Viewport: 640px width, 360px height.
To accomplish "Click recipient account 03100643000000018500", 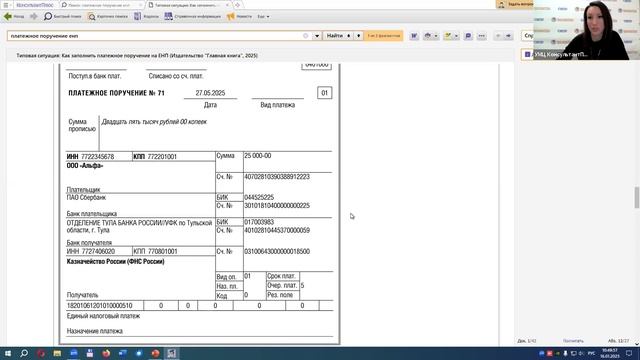I will pos(277,251).
